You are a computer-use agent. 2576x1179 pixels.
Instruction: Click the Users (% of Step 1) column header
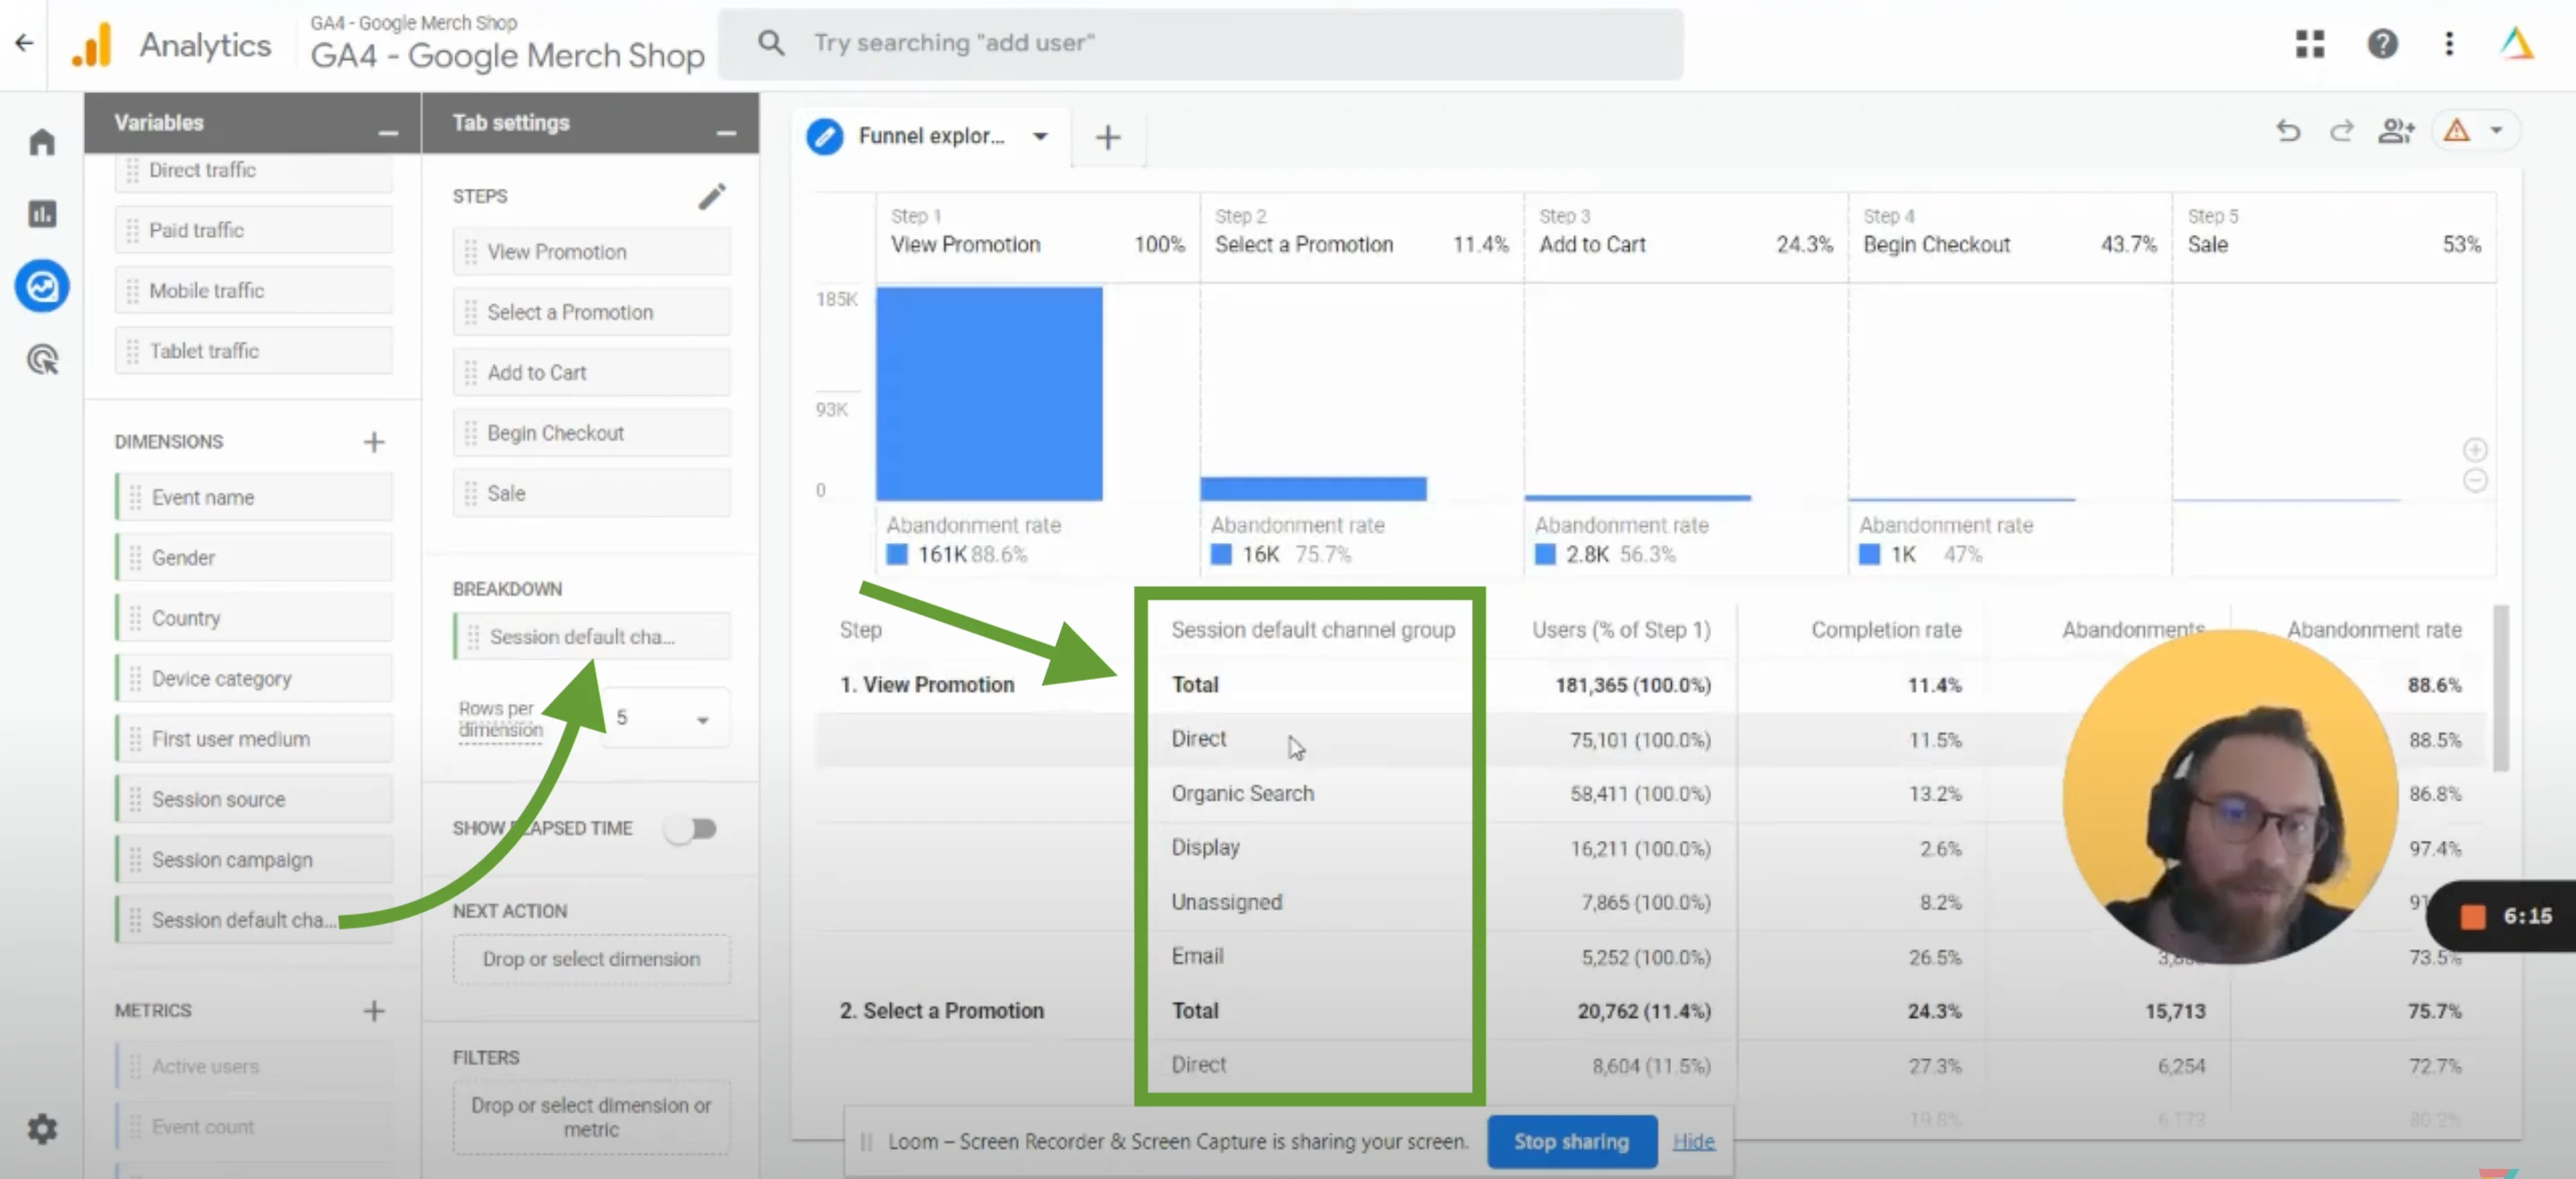click(1621, 630)
